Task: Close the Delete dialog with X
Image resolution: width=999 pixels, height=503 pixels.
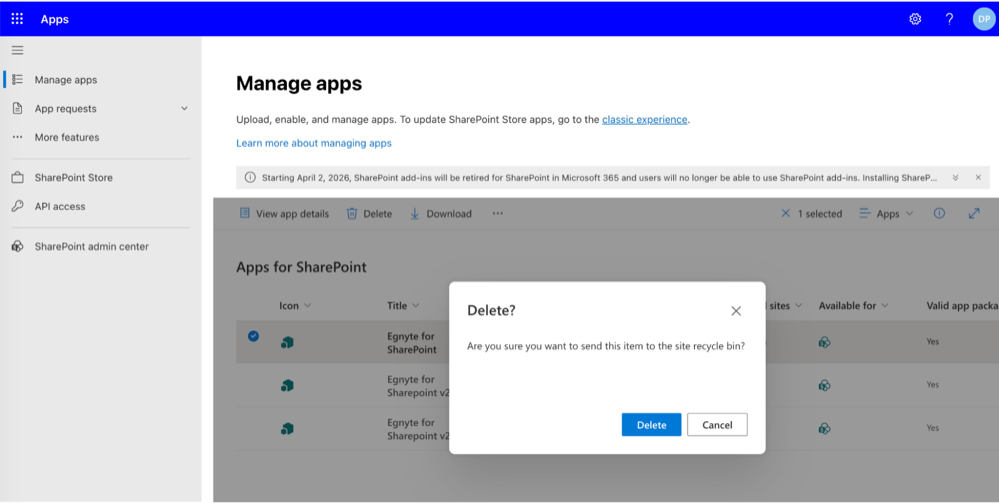Action: tap(736, 311)
